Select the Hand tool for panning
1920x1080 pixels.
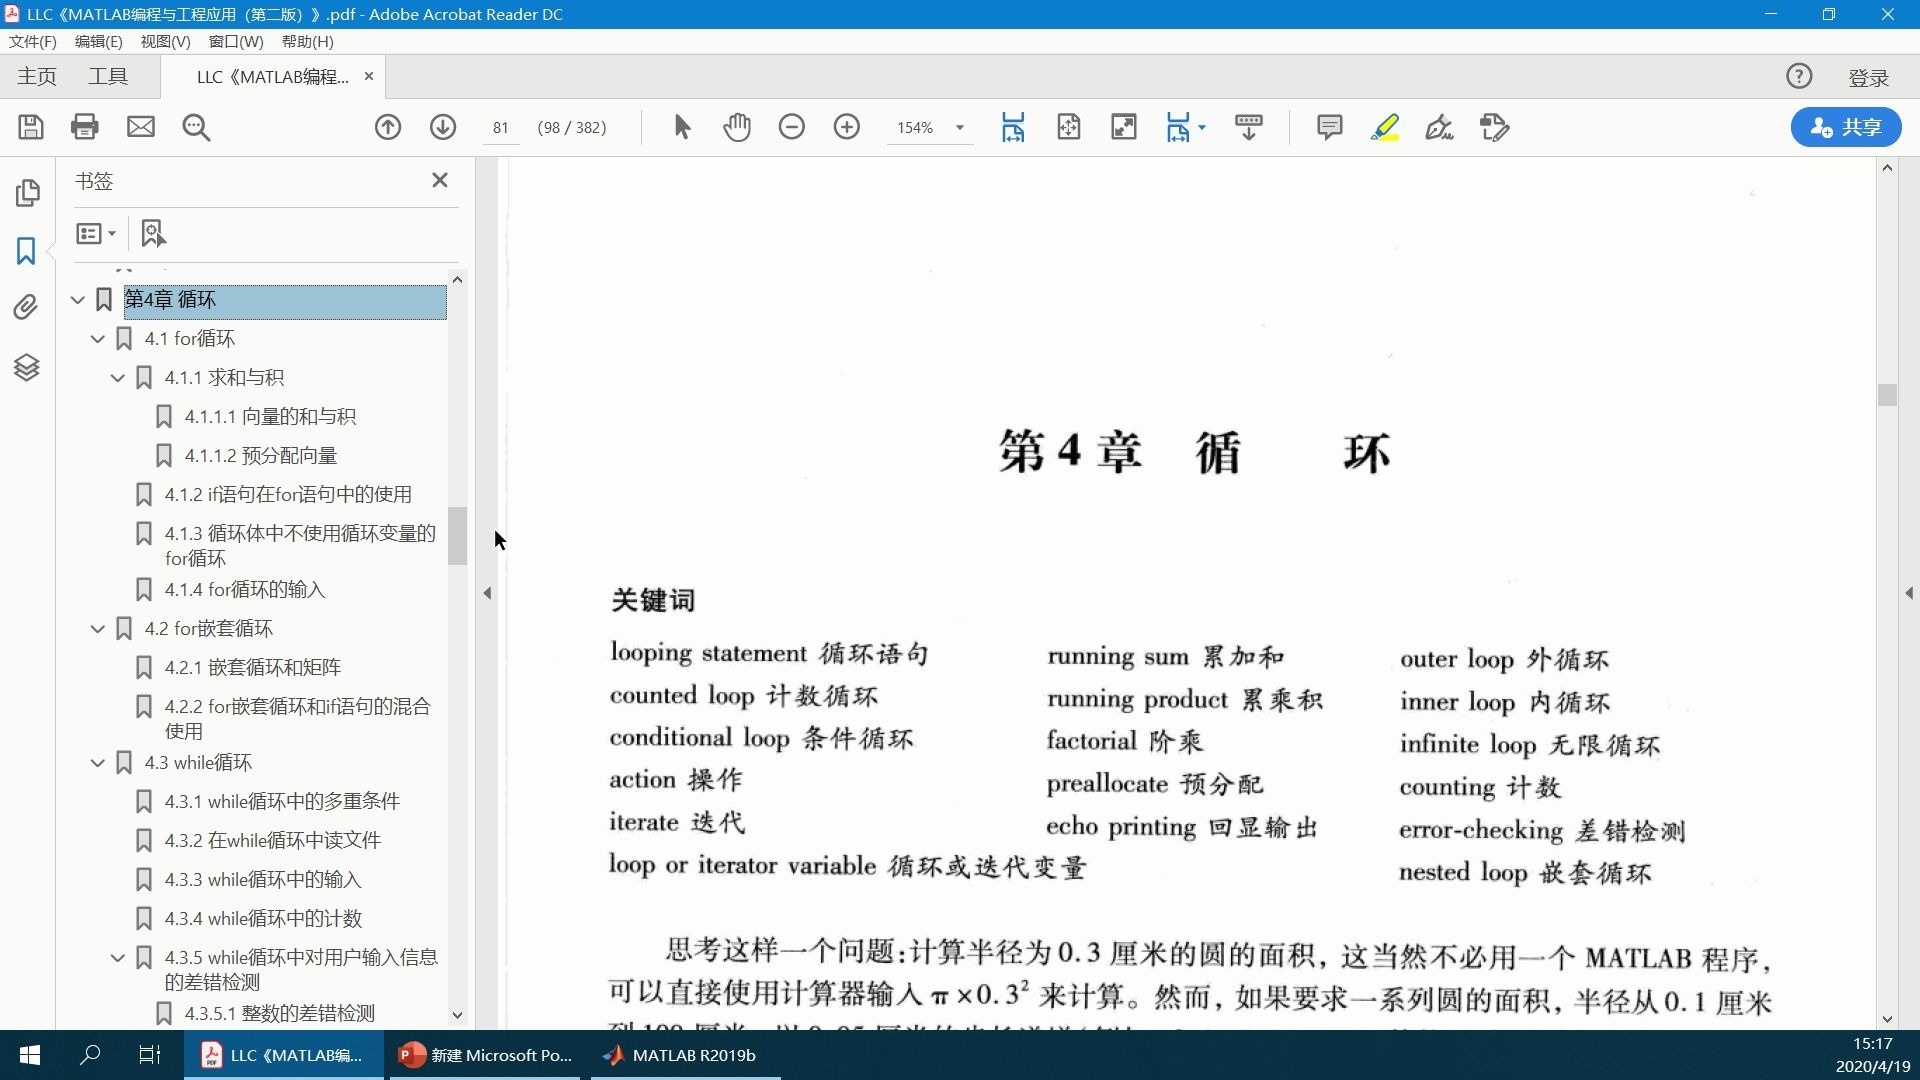(737, 127)
